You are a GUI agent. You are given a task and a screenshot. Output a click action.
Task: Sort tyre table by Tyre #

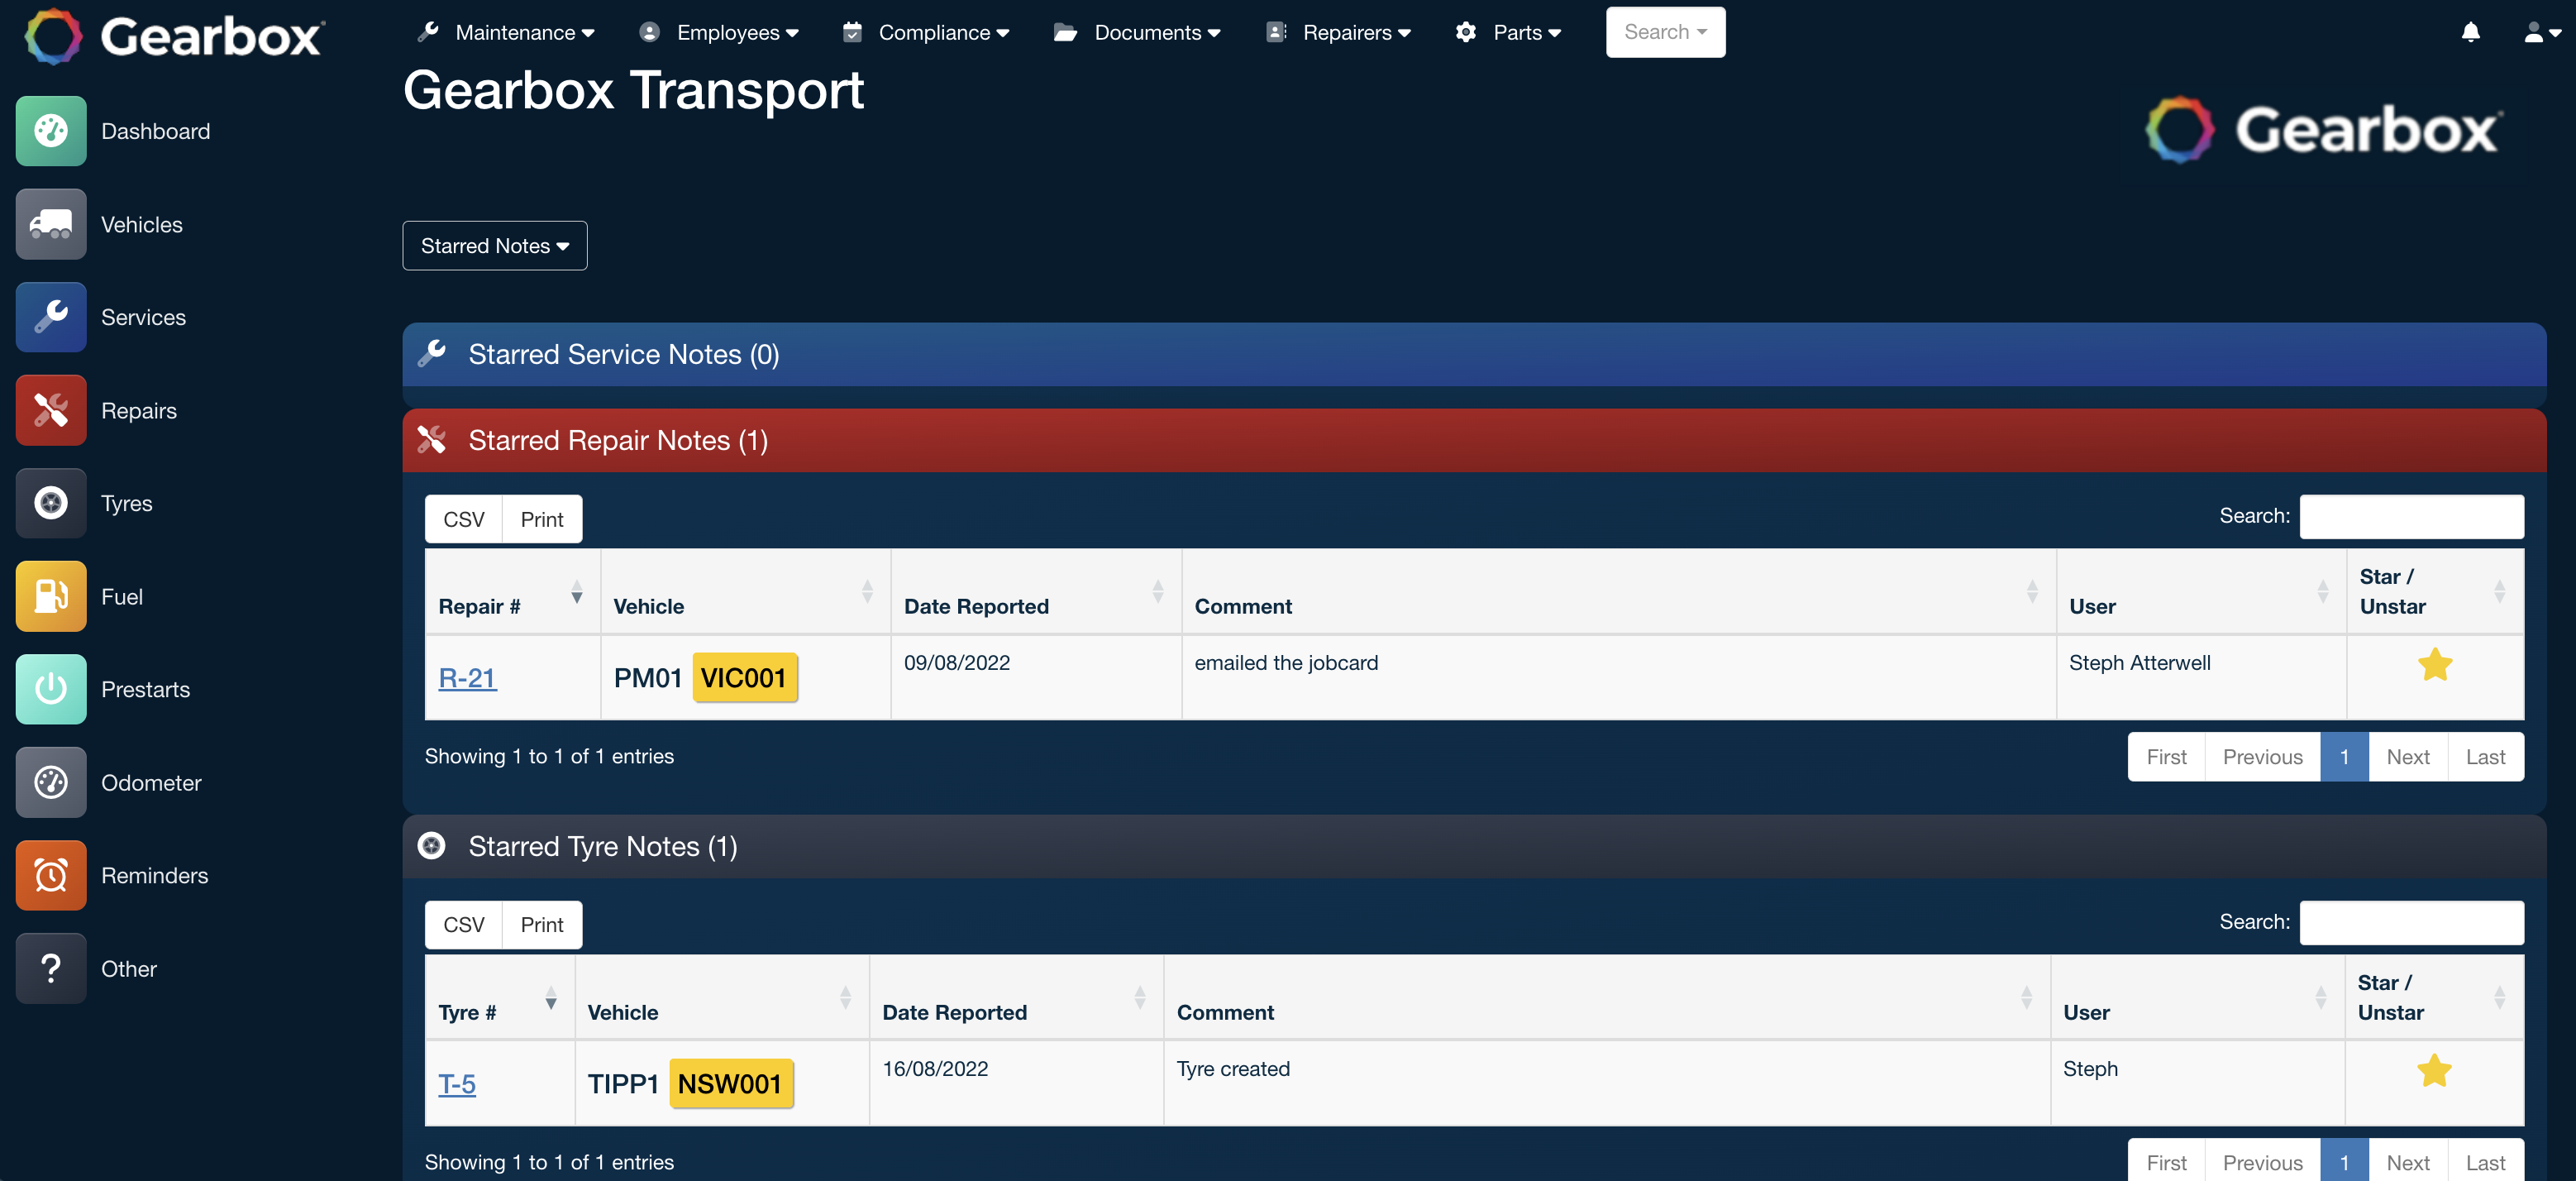tap(499, 997)
